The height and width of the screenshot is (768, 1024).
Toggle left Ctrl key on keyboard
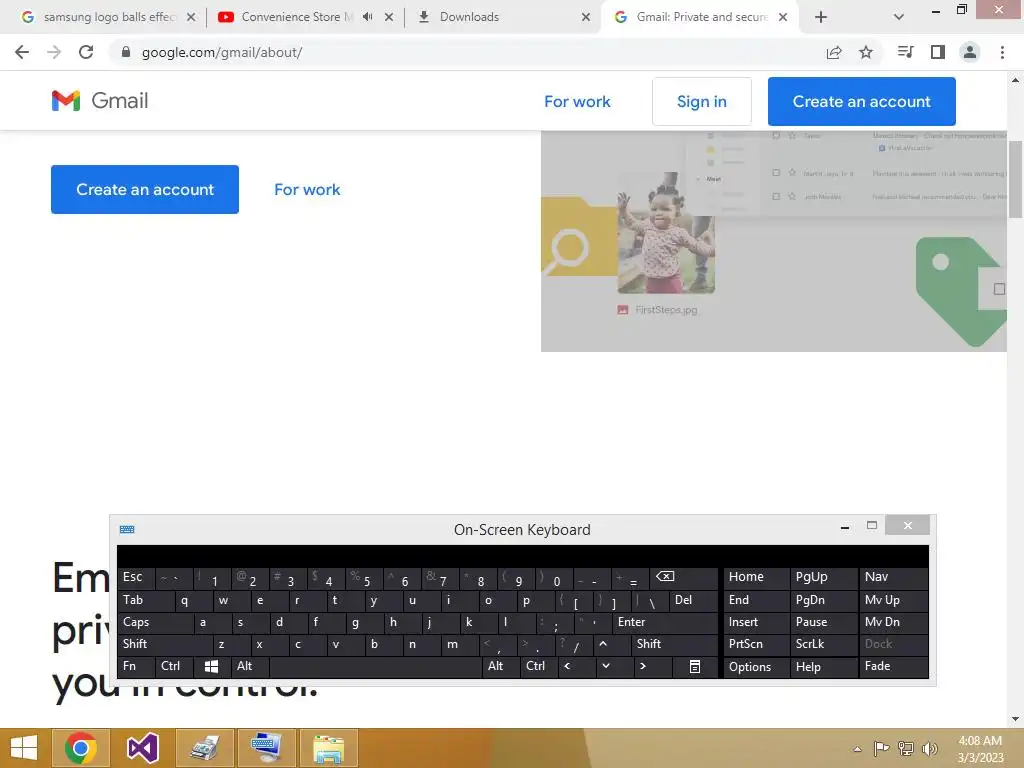pyautogui.click(x=174, y=667)
